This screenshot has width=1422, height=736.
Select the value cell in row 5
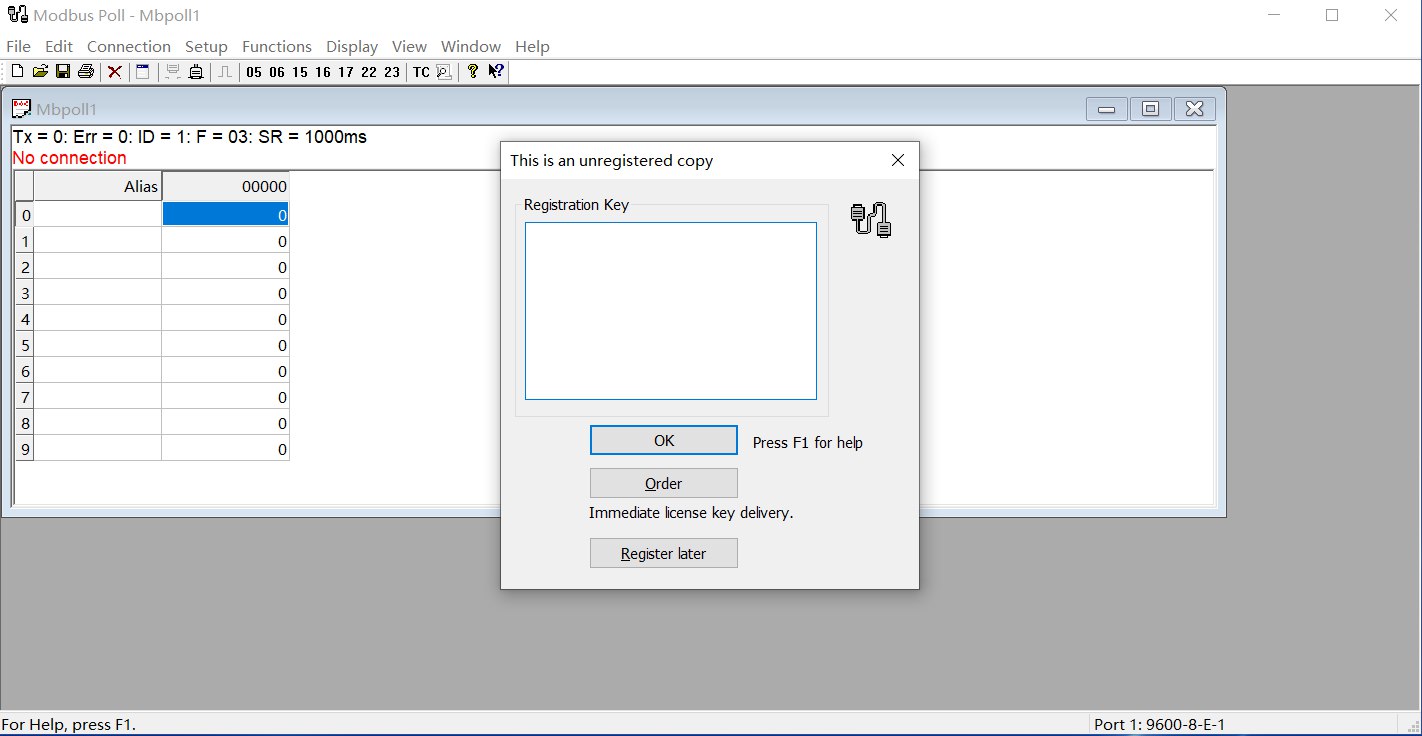click(x=226, y=344)
